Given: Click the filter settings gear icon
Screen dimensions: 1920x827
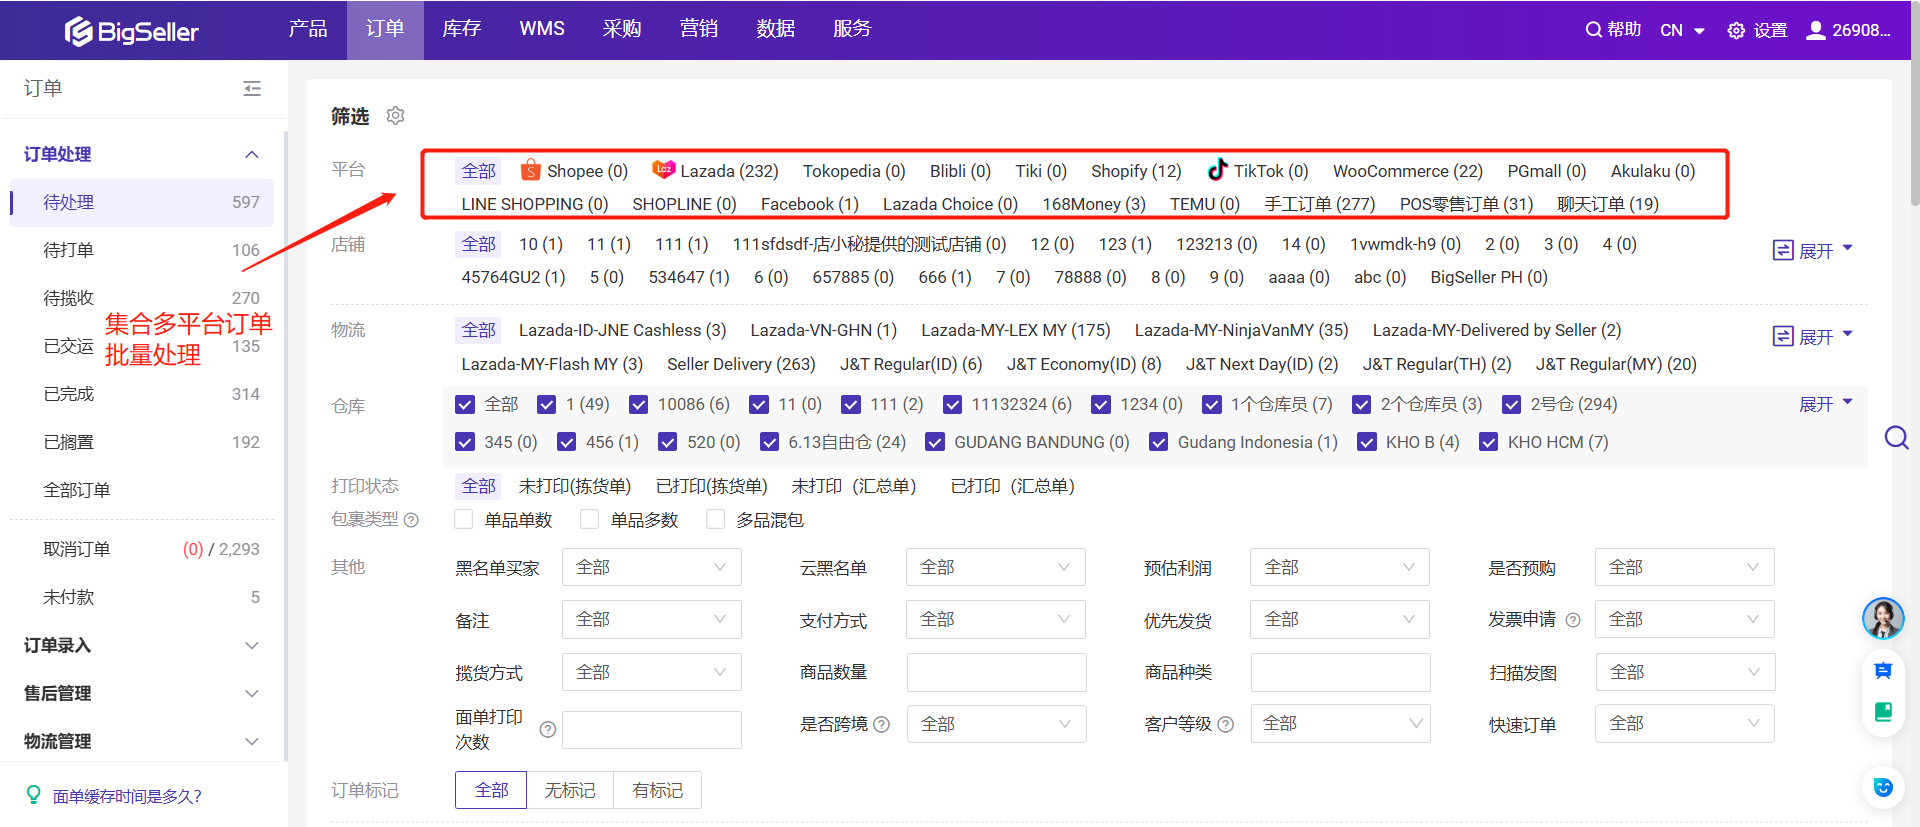Looking at the screenshot, I should coord(395,116).
